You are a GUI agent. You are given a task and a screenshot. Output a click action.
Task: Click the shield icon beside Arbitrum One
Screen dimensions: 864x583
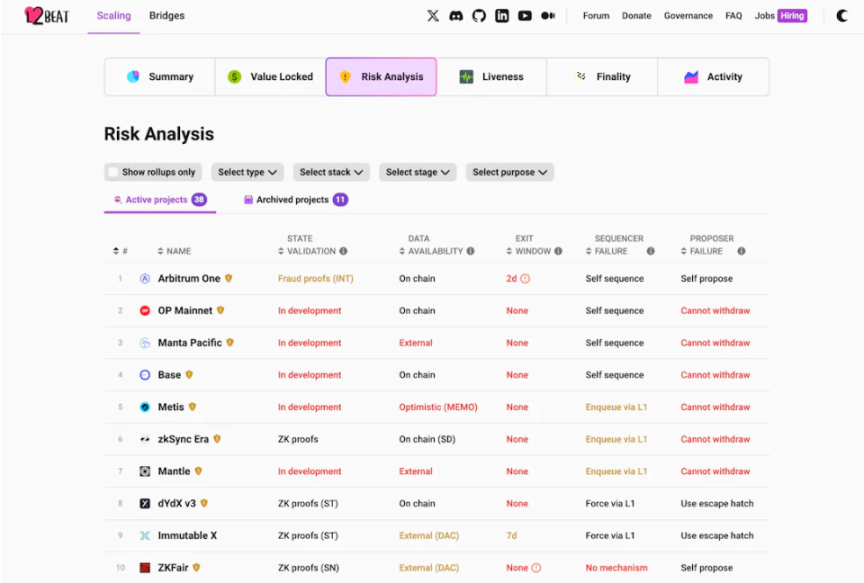(229, 278)
